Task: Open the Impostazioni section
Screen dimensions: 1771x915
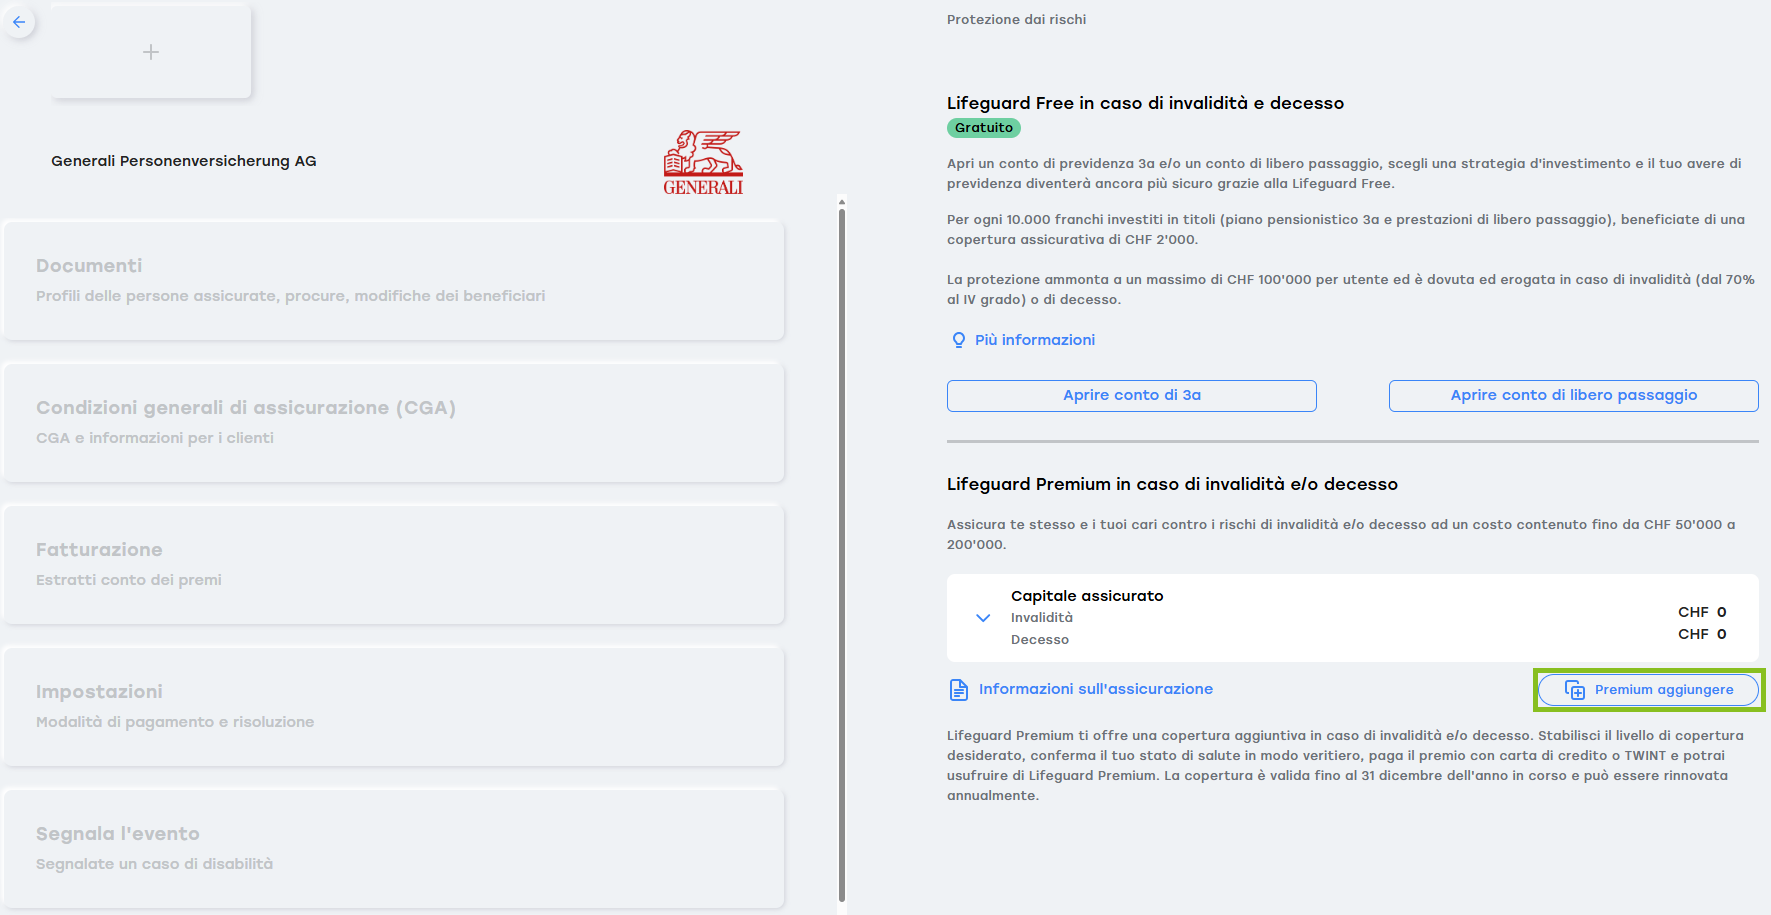Action: tap(394, 706)
